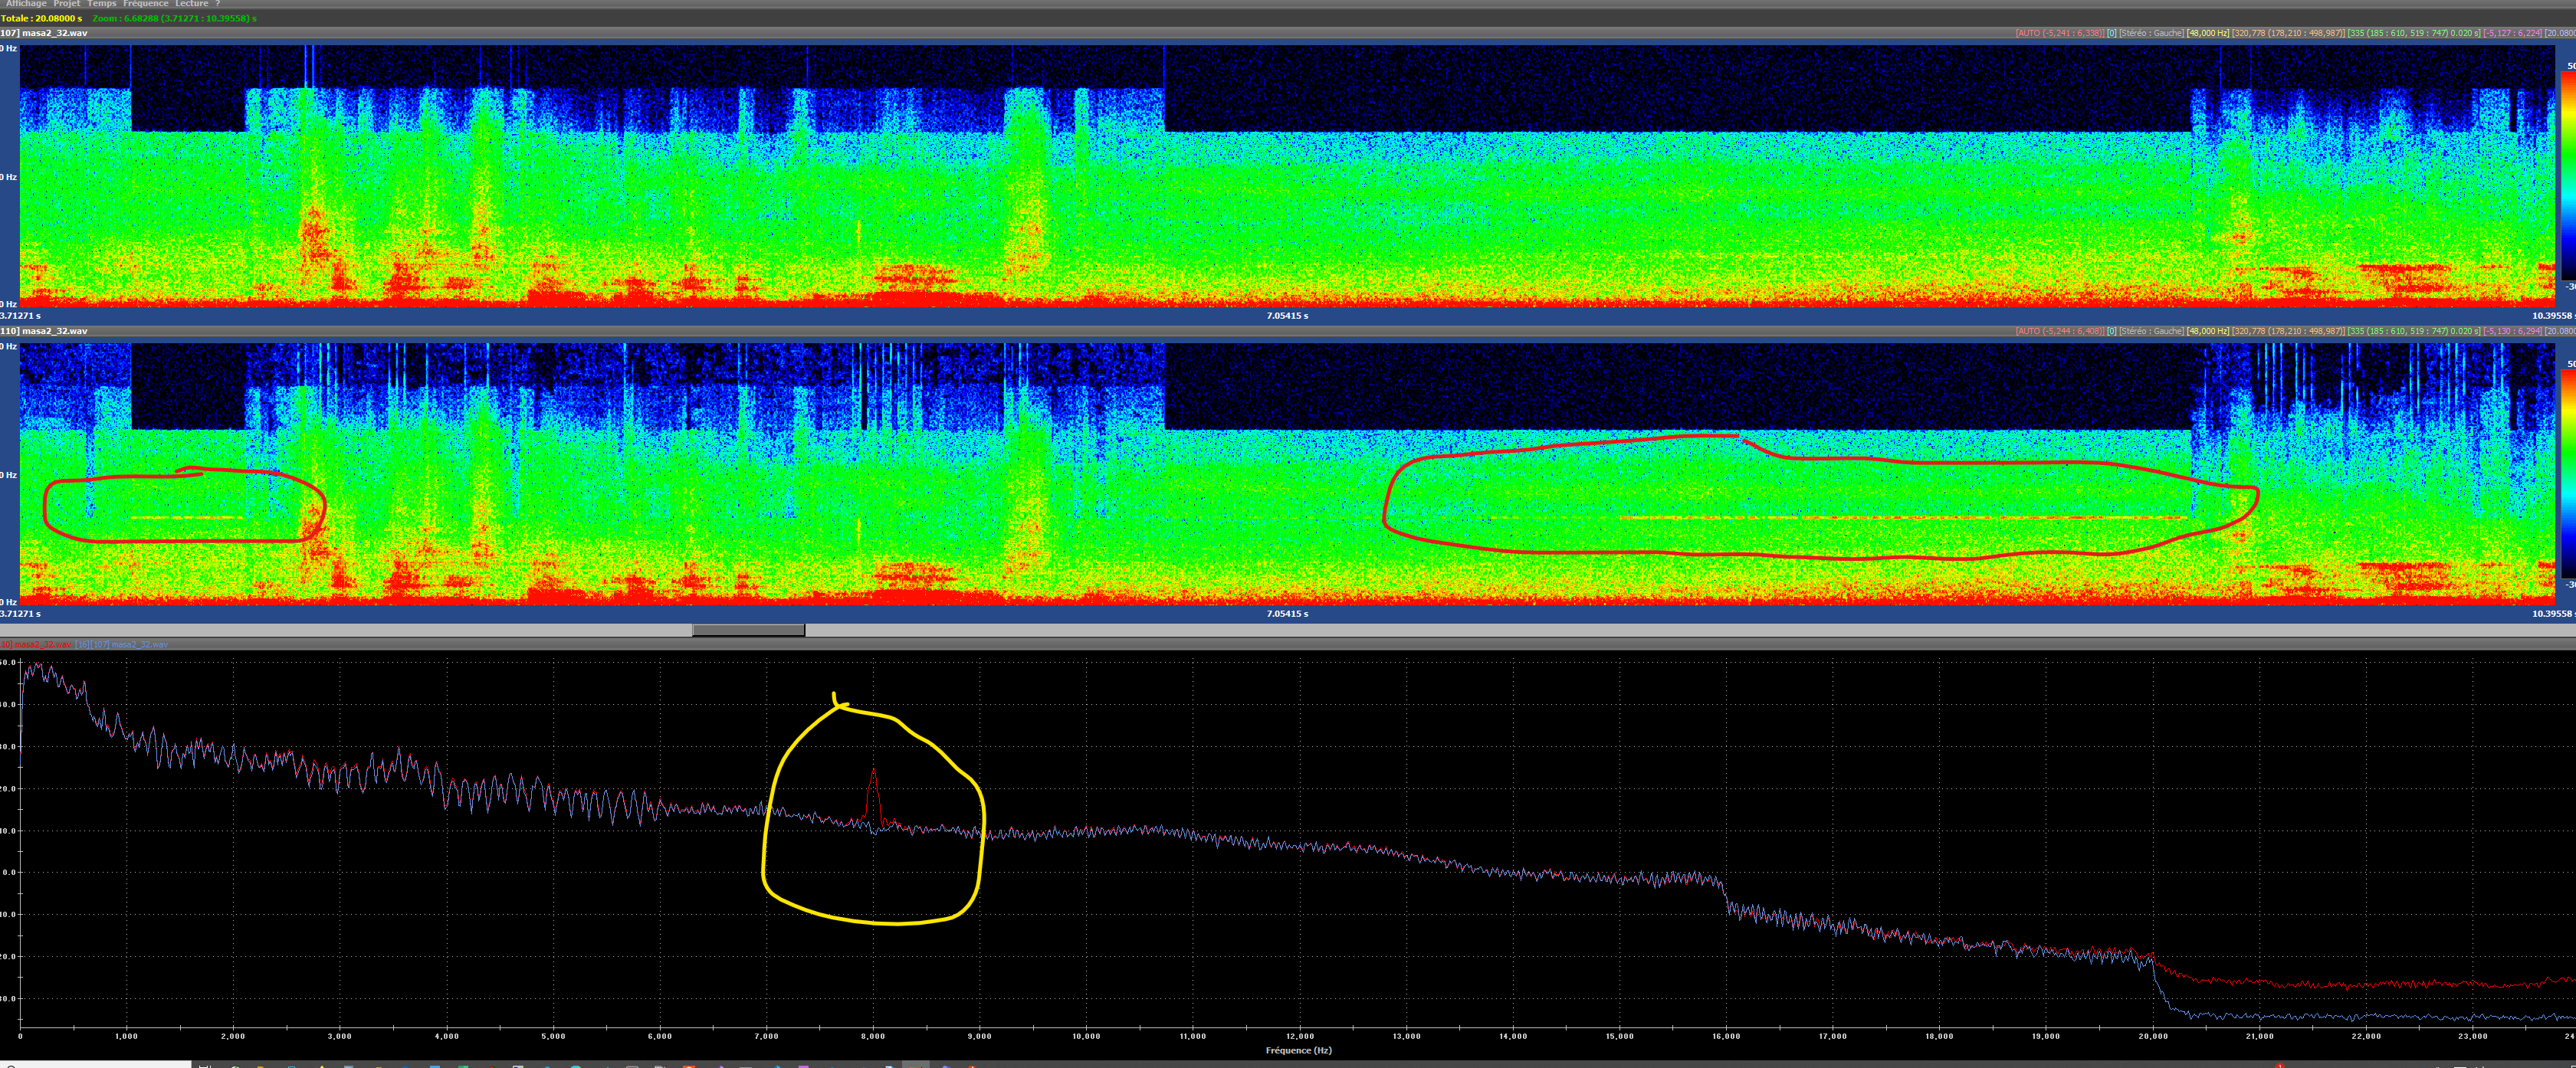Open the Fréquence menu
2576x1068 pixels.
pos(145,4)
